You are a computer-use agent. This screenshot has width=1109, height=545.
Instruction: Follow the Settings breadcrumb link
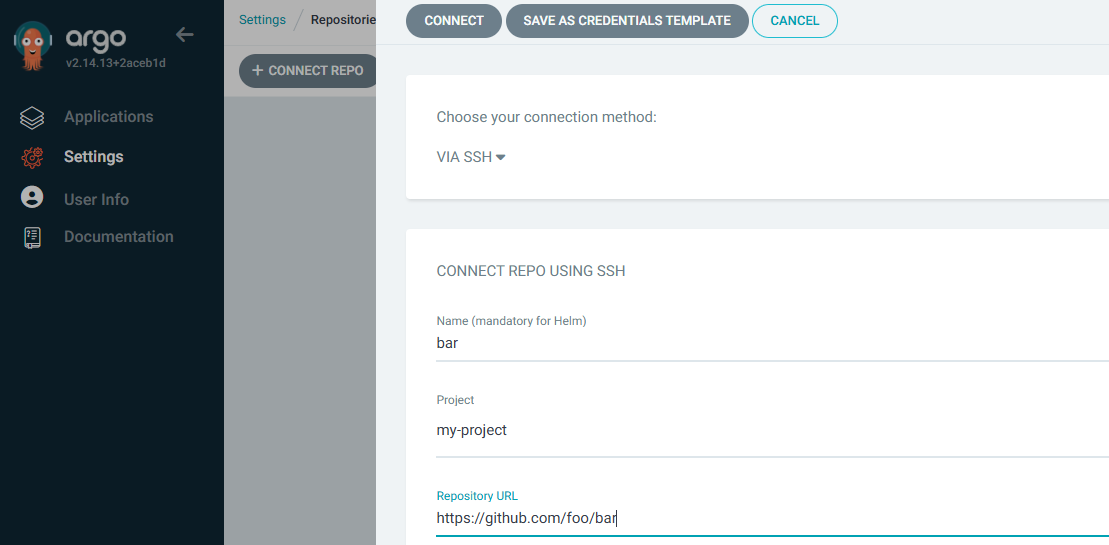262,20
